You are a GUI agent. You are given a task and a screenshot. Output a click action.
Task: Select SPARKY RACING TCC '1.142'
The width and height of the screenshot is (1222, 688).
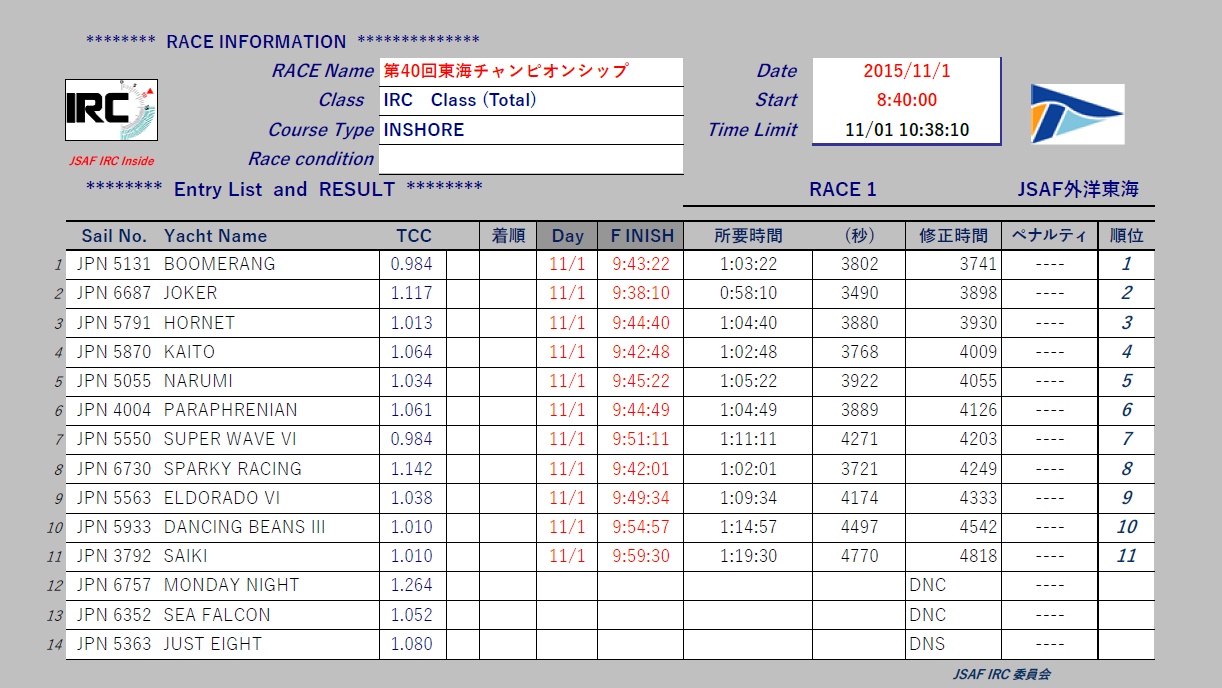coord(412,469)
